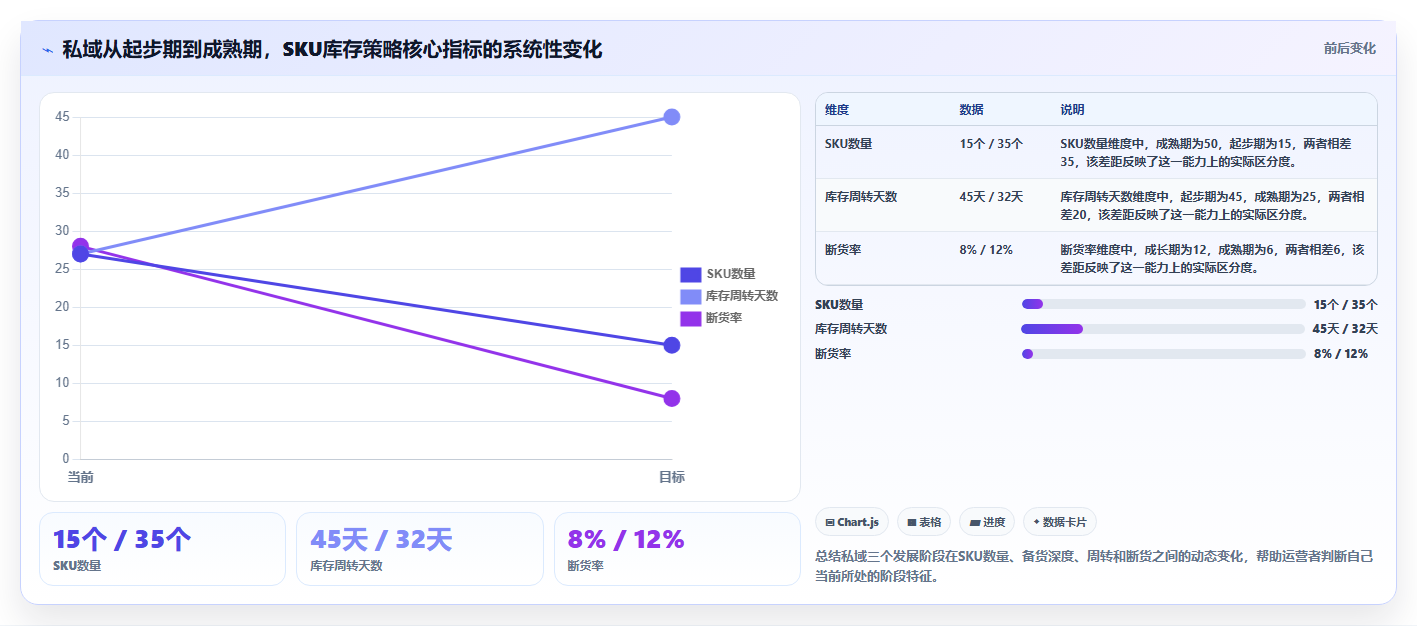Screen dimensions: 1417x626
Task: Click the icon in the 表格 tag
Action: pos(912,522)
